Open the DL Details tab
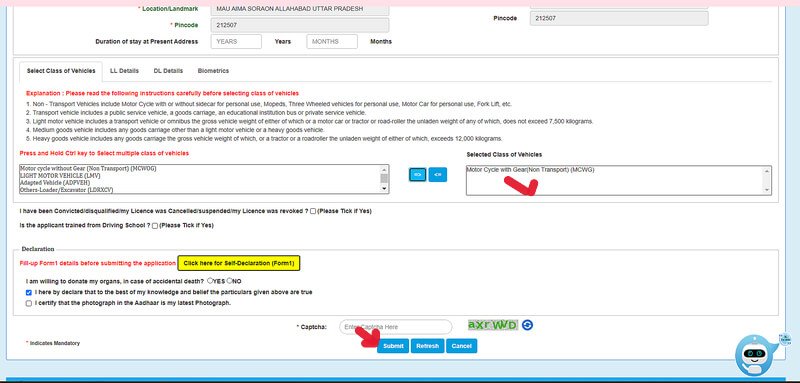 tap(168, 71)
